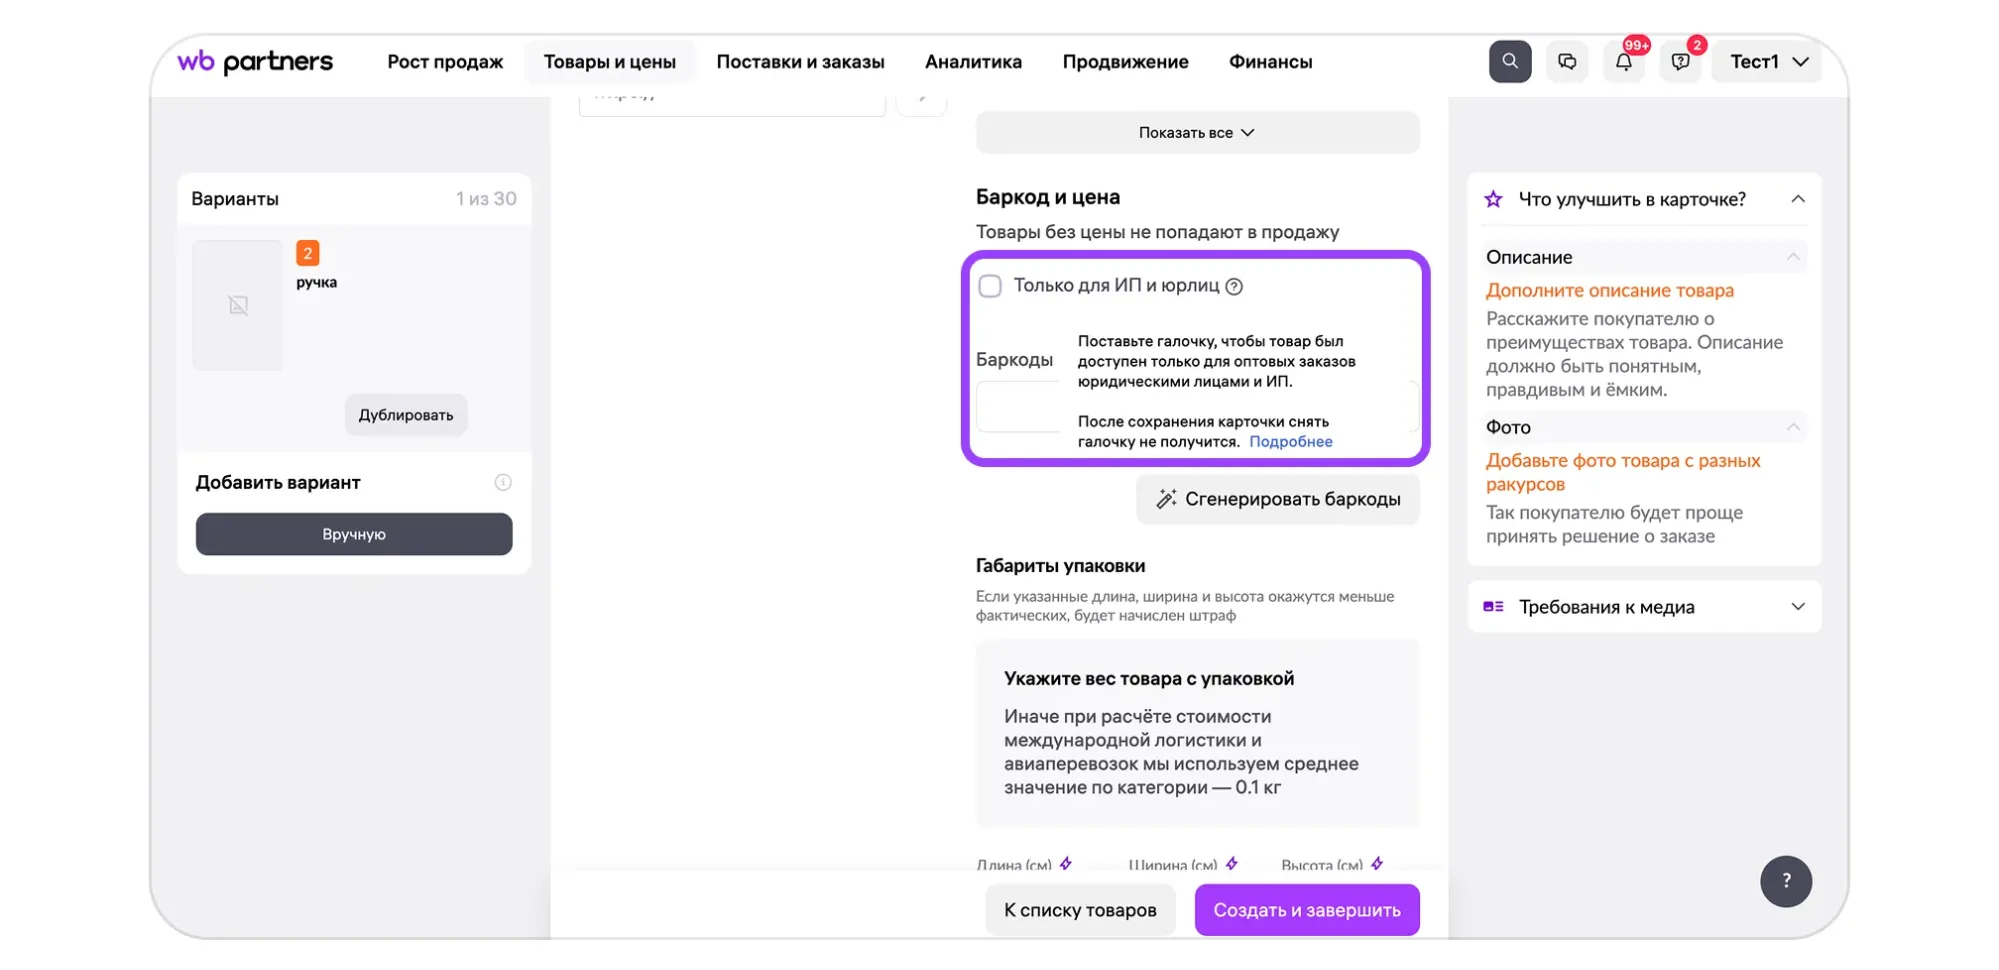Follow the Подробнее link in tooltip
This screenshot has width=1999, height=970.
[1290, 442]
